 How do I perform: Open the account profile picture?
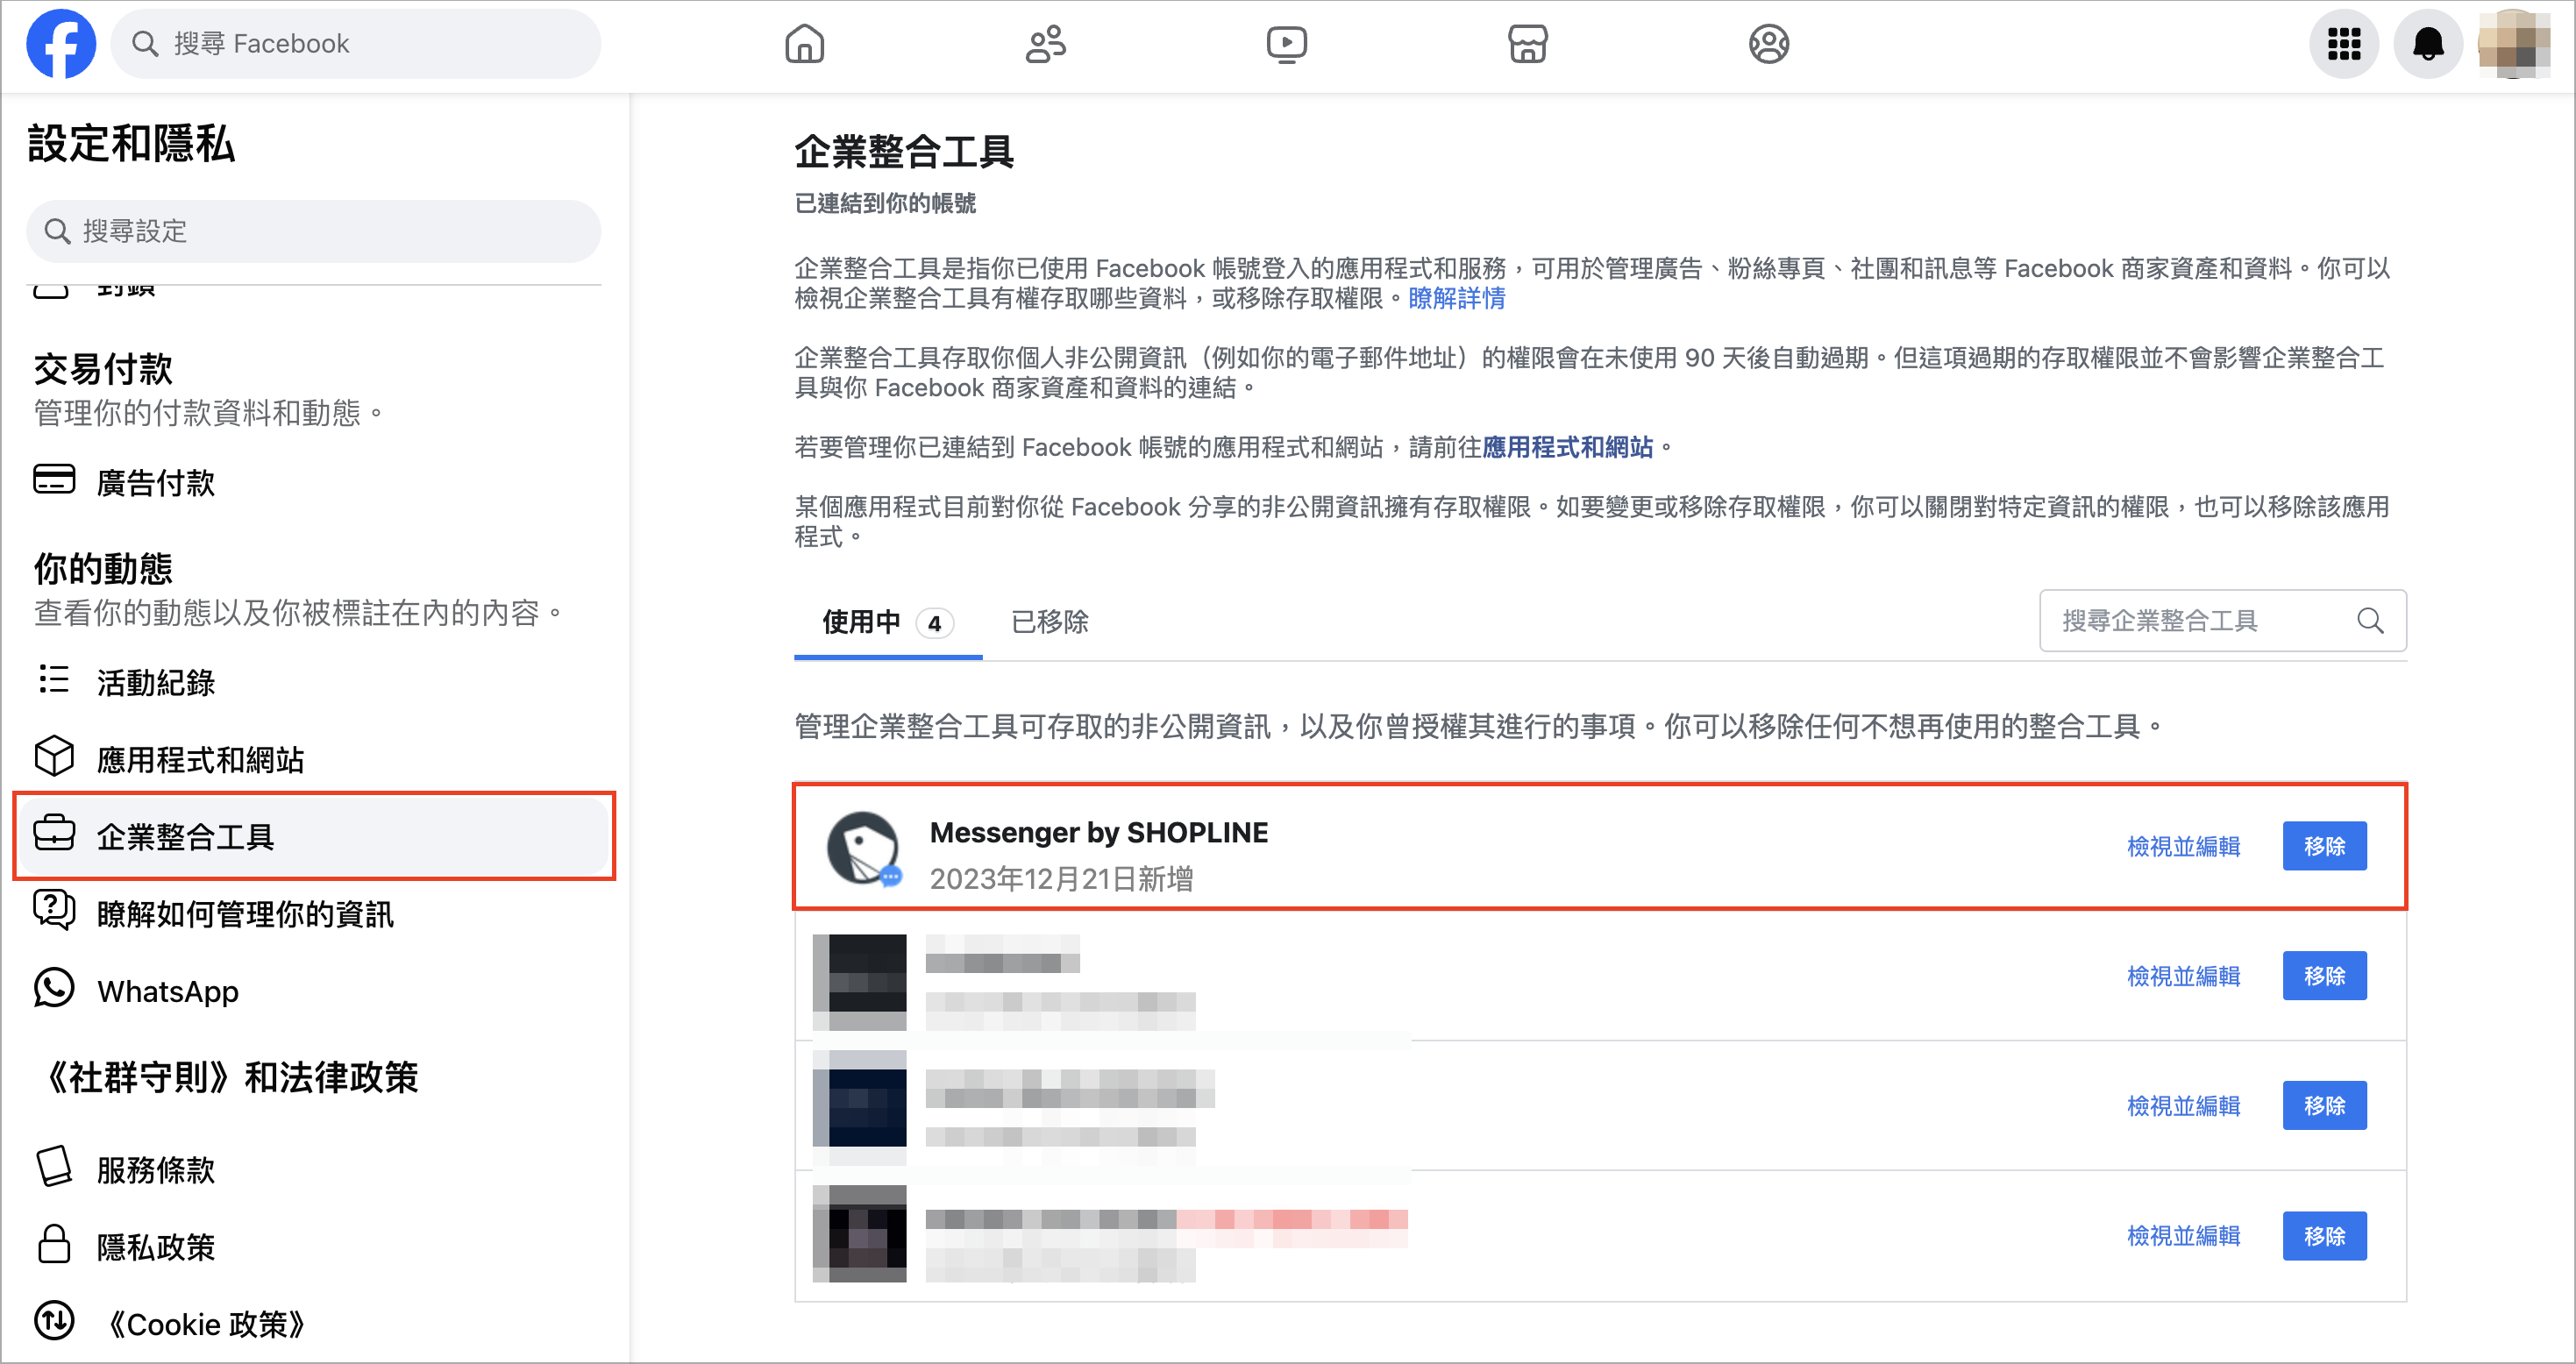2512,44
